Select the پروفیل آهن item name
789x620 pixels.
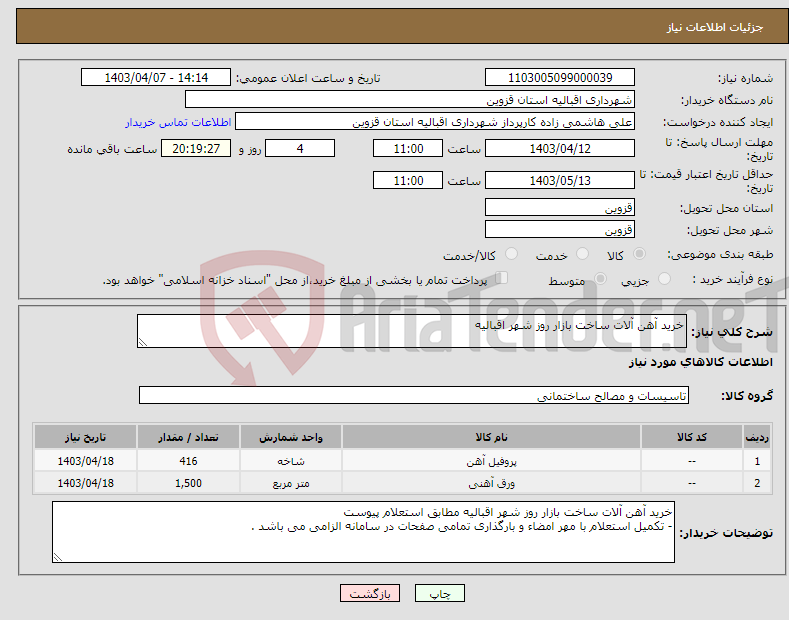(x=492, y=461)
